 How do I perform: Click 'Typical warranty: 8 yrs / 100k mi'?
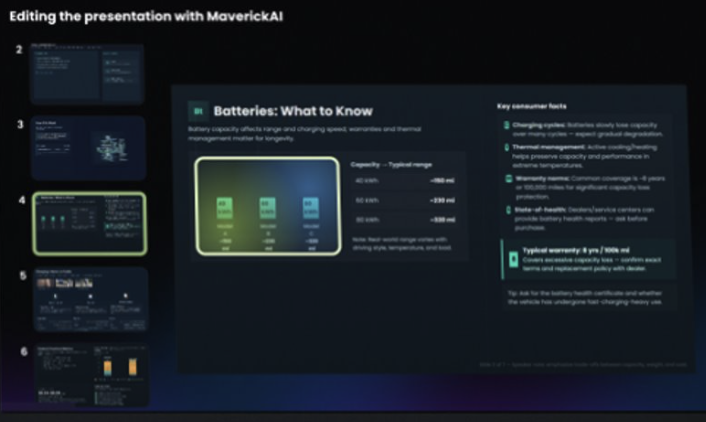click(x=576, y=250)
